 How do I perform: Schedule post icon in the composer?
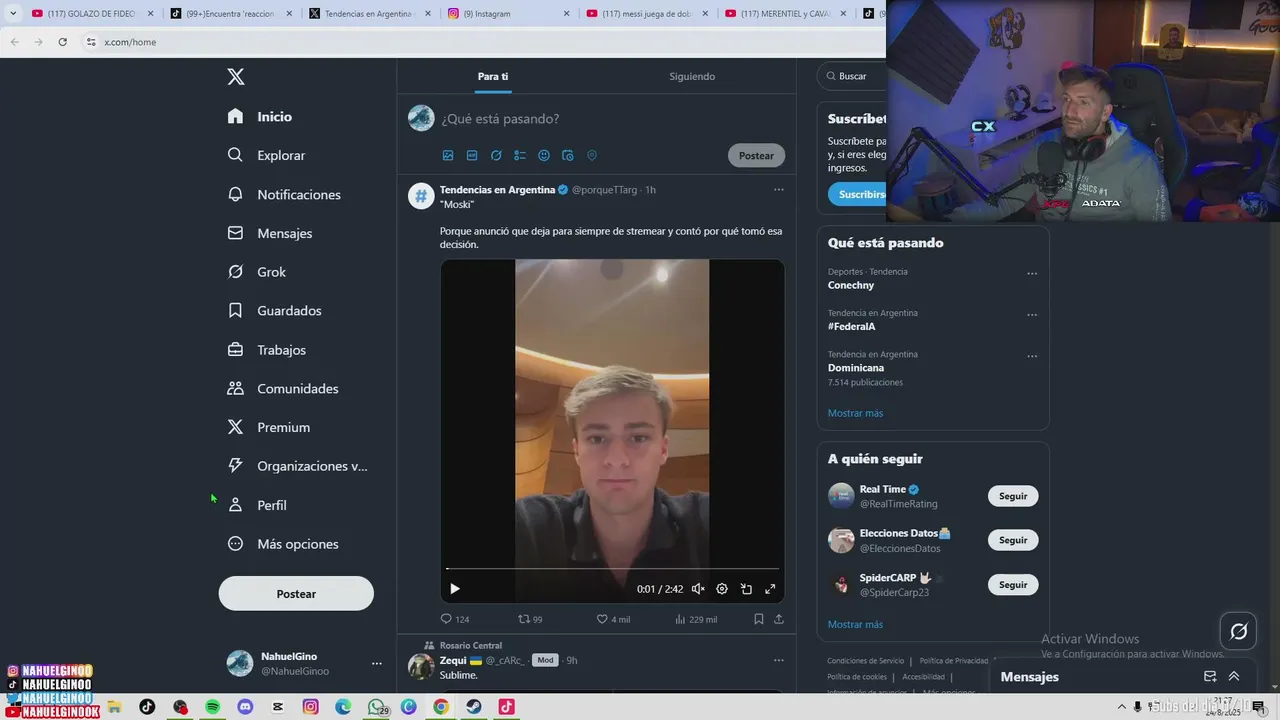click(x=568, y=156)
